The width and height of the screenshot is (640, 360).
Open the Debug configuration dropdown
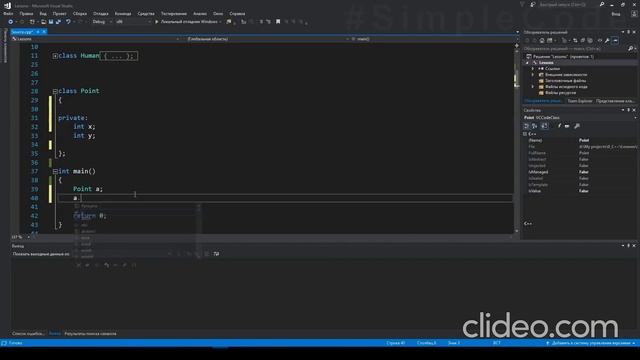tap(102, 22)
